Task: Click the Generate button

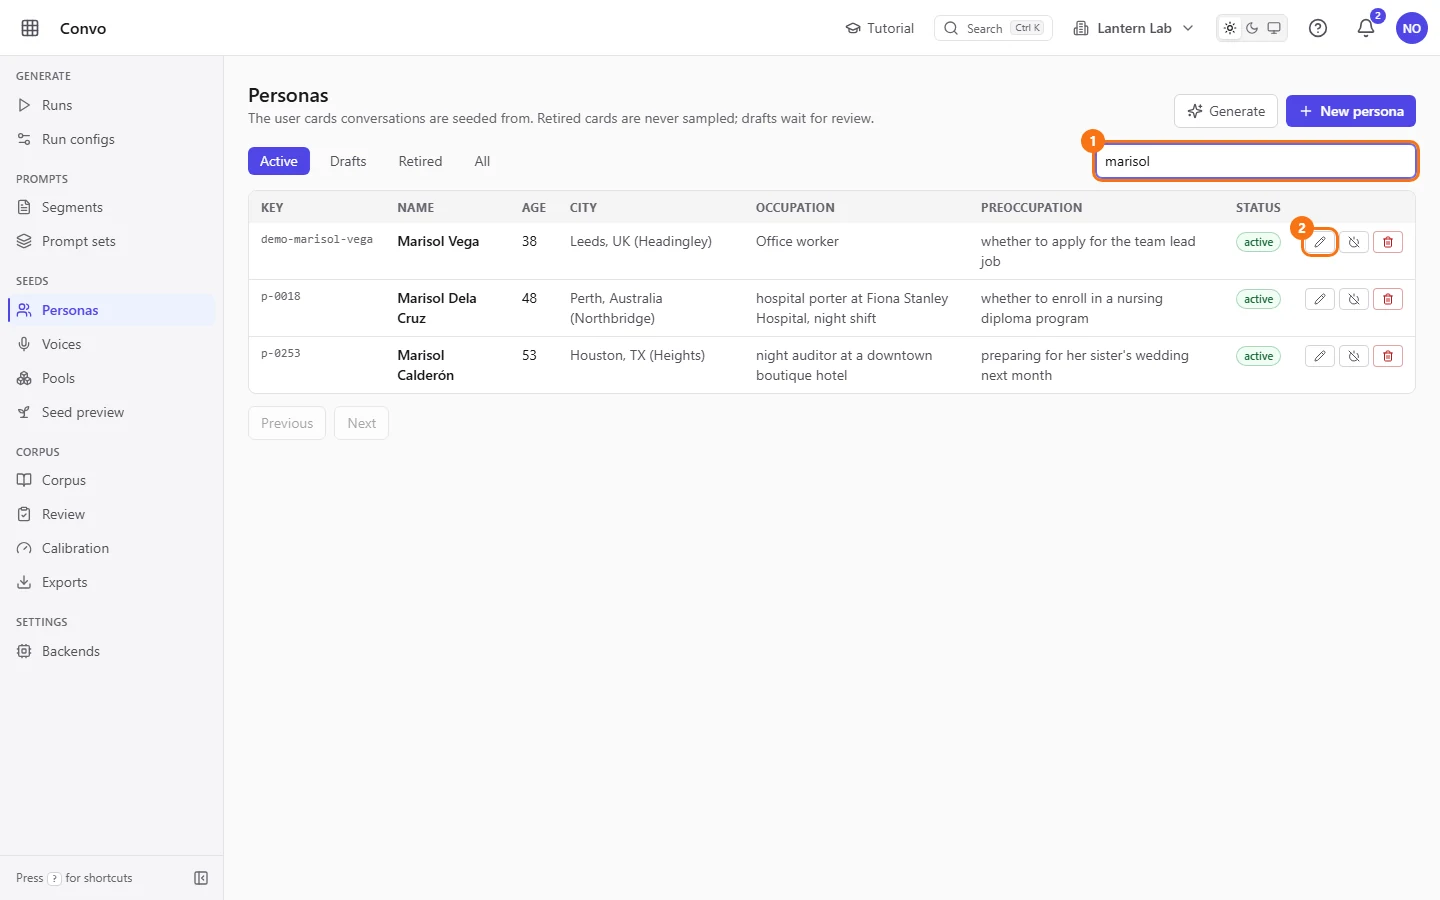Action: pyautogui.click(x=1226, y=111)
